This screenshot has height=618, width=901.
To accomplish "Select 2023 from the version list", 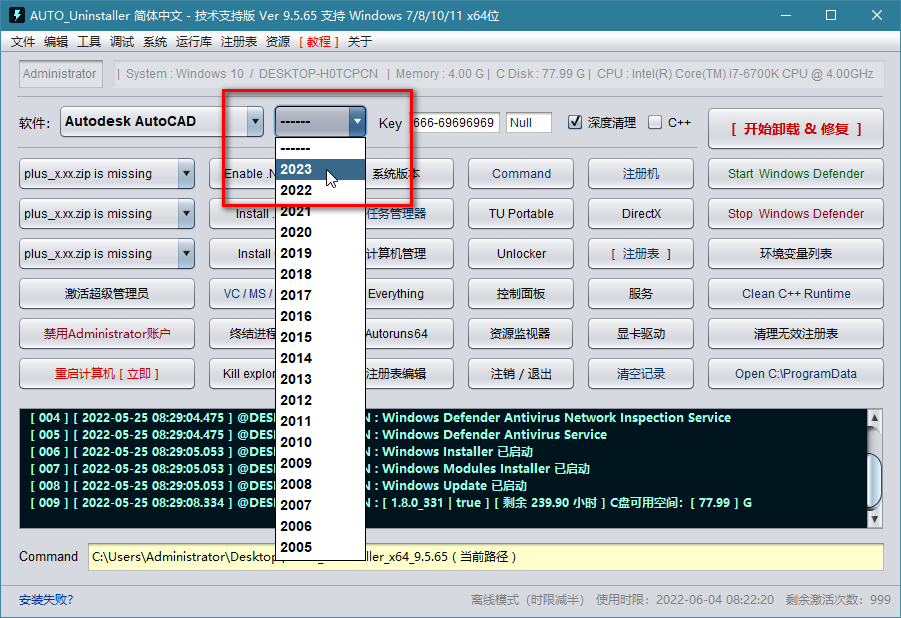I will pyautogui.click(x=320, y=169).
